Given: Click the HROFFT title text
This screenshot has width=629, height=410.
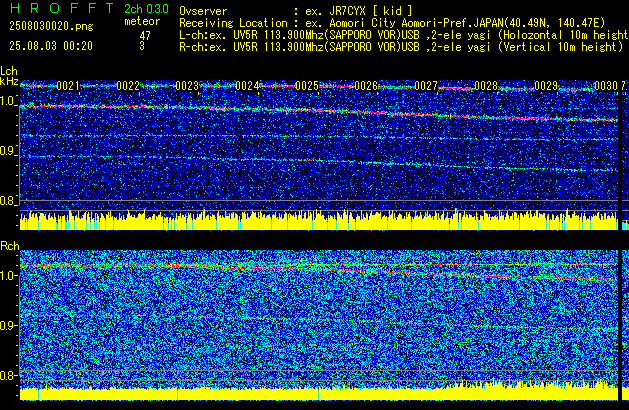Looking at the screenshot, I should [x=62, y=8].
